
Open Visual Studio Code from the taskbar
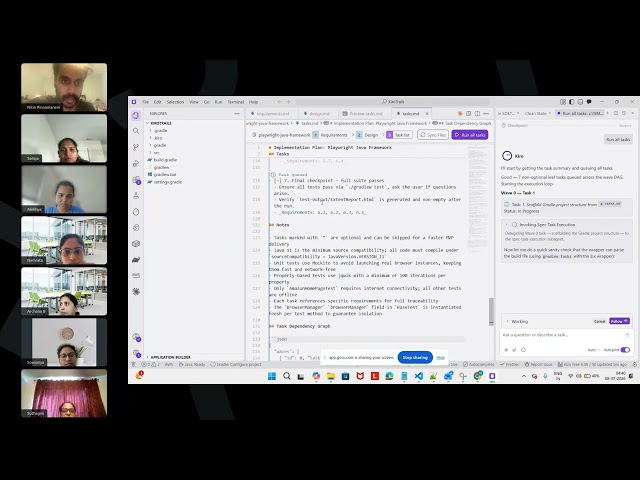point(418,376)
